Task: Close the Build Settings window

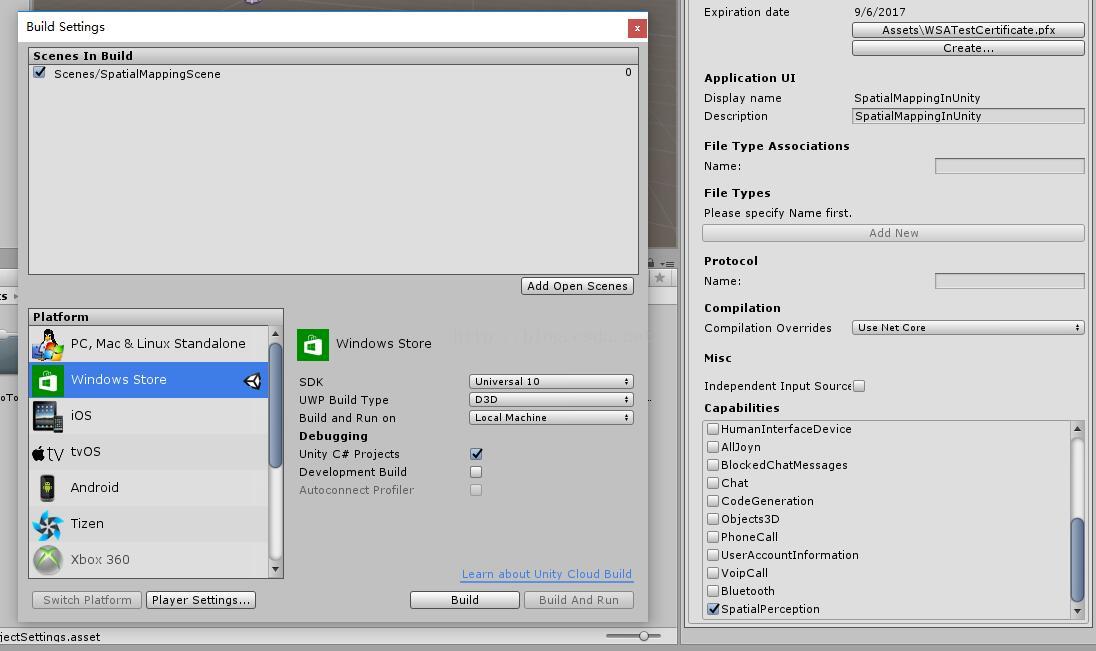Action: [637, 28]
